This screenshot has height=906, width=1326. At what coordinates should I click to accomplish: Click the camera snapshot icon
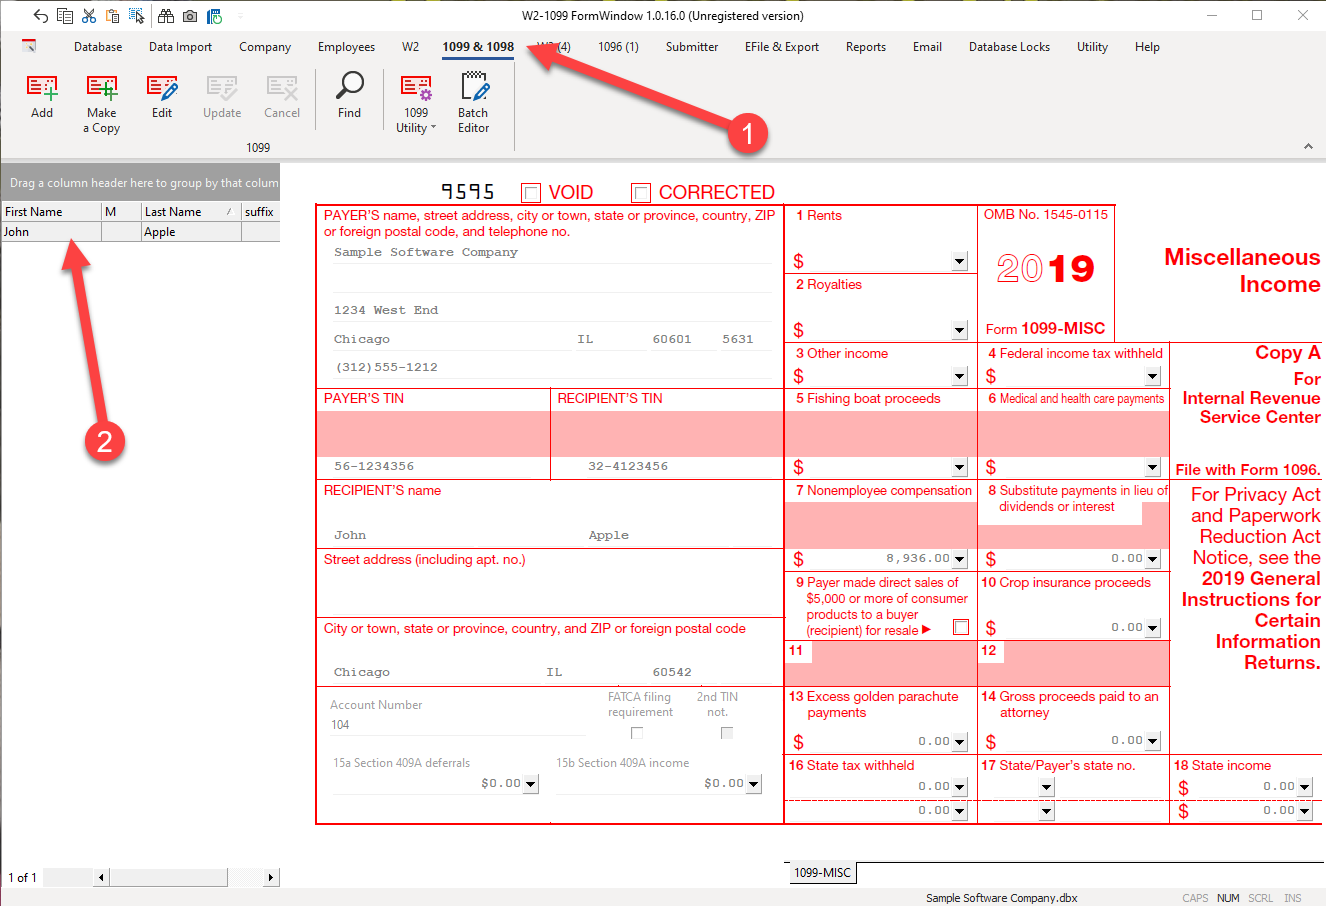(x=190, y=16)
